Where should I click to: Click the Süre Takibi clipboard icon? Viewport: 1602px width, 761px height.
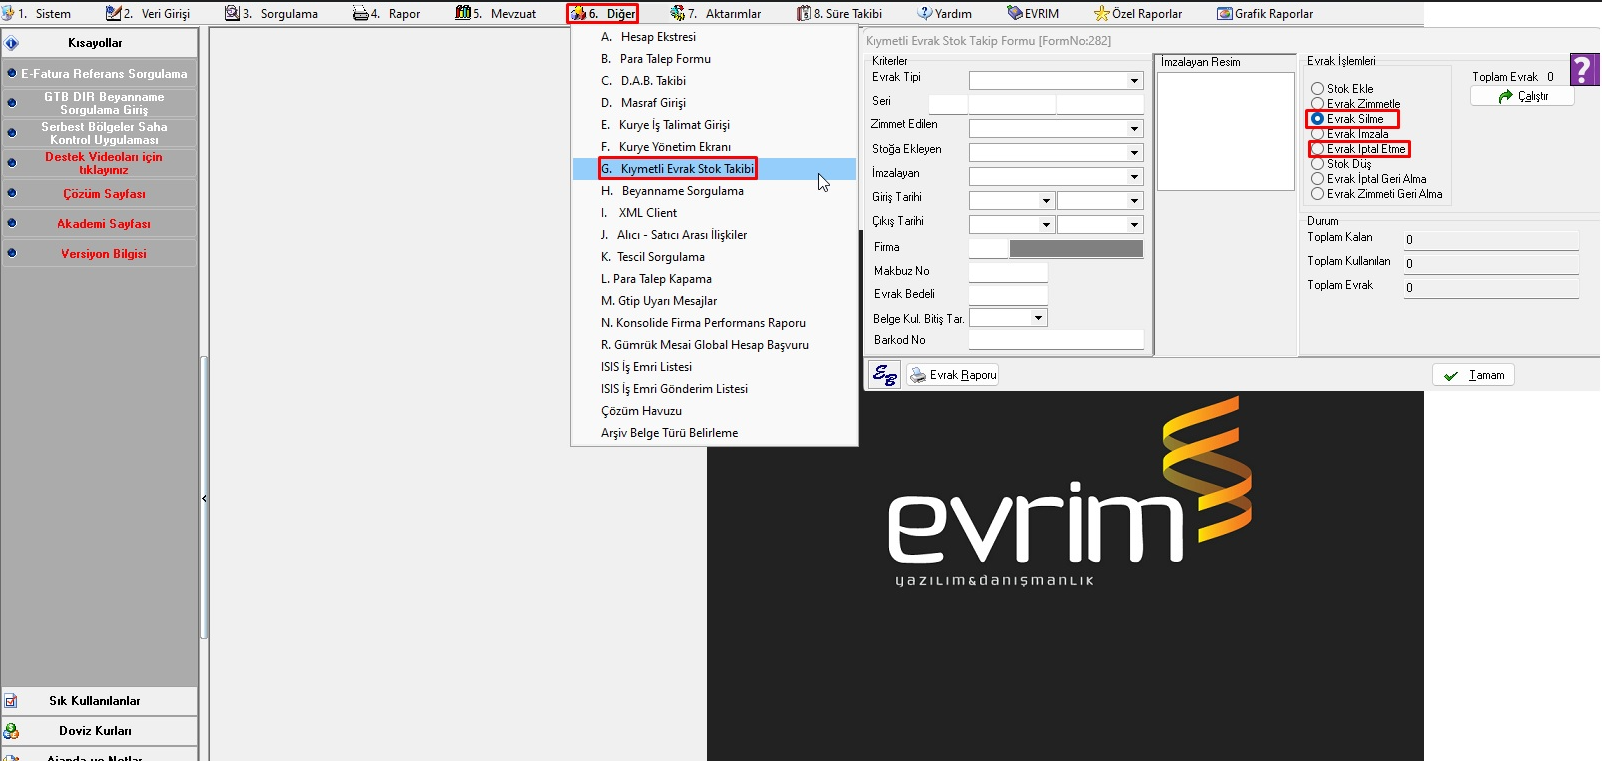804,13
